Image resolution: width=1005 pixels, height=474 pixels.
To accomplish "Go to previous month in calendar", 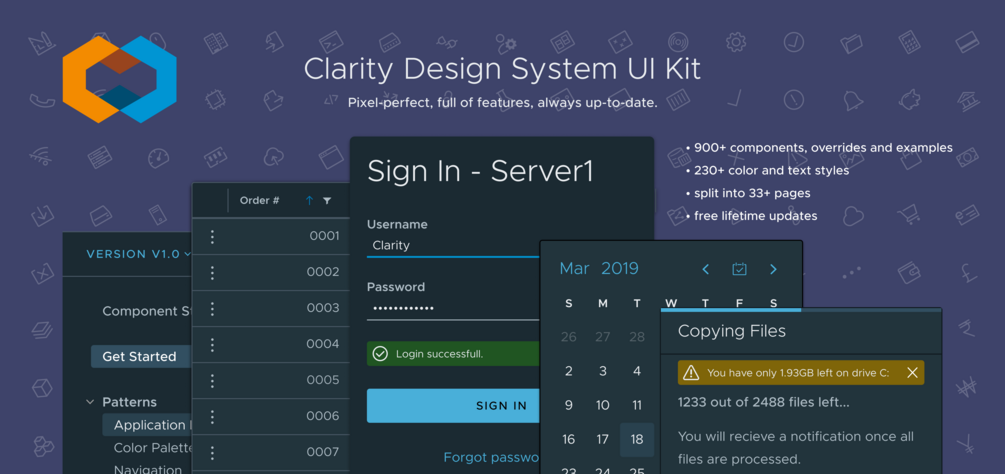I will pyautogui.click(x=706, y=269).
